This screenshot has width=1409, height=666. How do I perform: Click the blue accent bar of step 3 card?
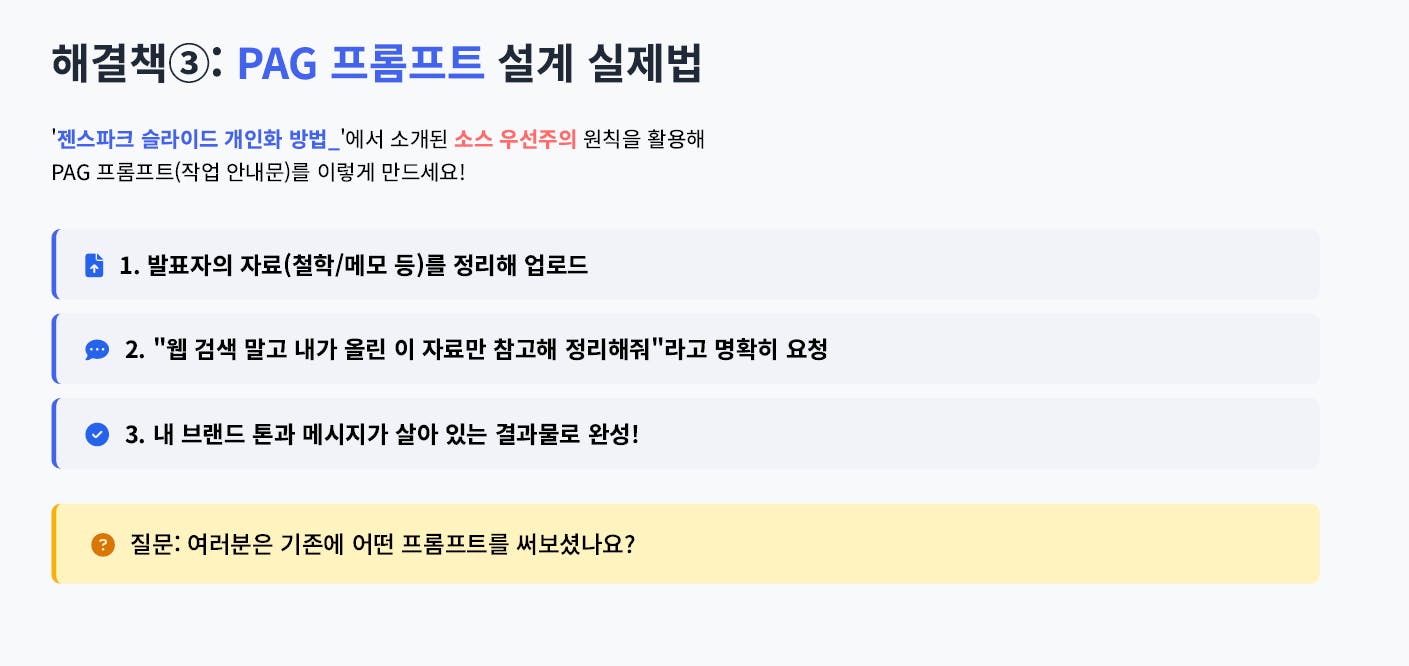[x=55, y=433]
